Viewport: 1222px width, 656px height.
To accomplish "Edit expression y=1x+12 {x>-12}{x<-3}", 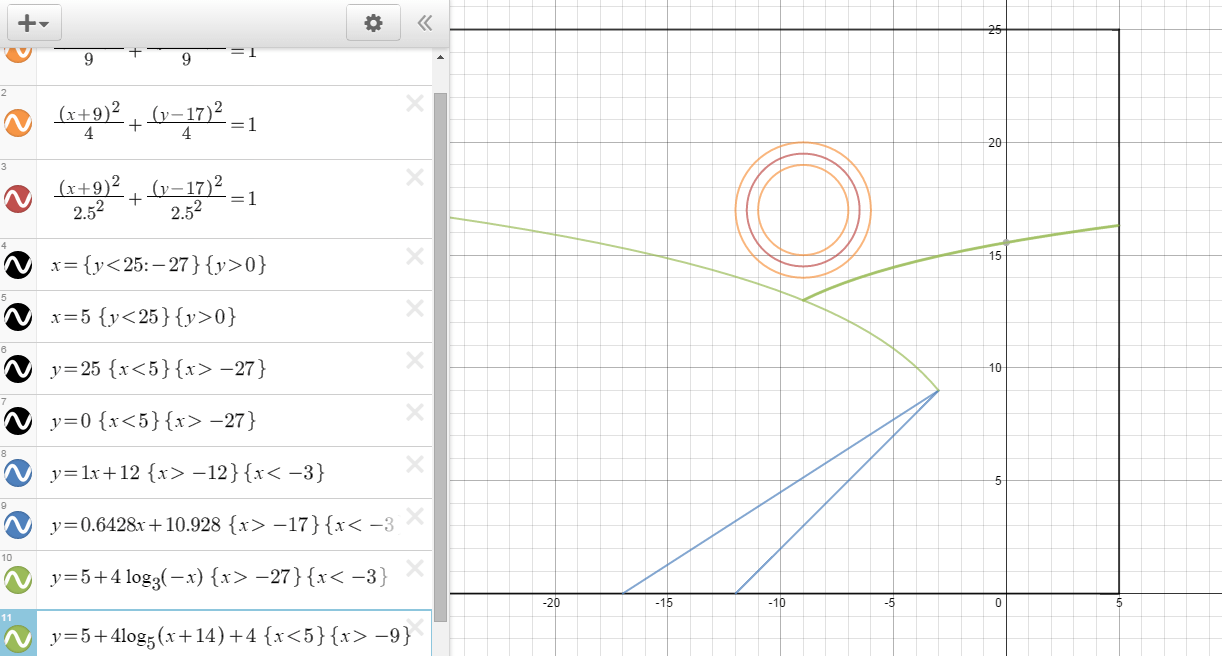I will [x=188, y=473].
